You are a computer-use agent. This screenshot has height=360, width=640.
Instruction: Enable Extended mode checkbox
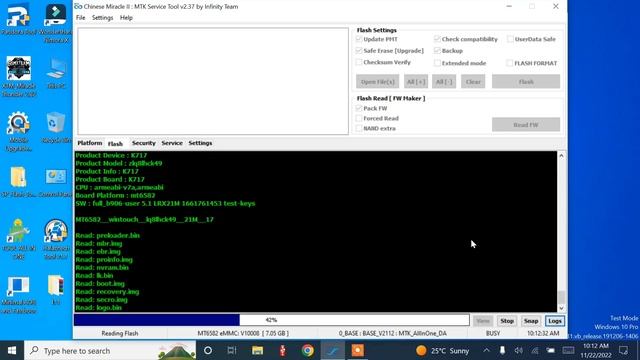tap(437, 63)
